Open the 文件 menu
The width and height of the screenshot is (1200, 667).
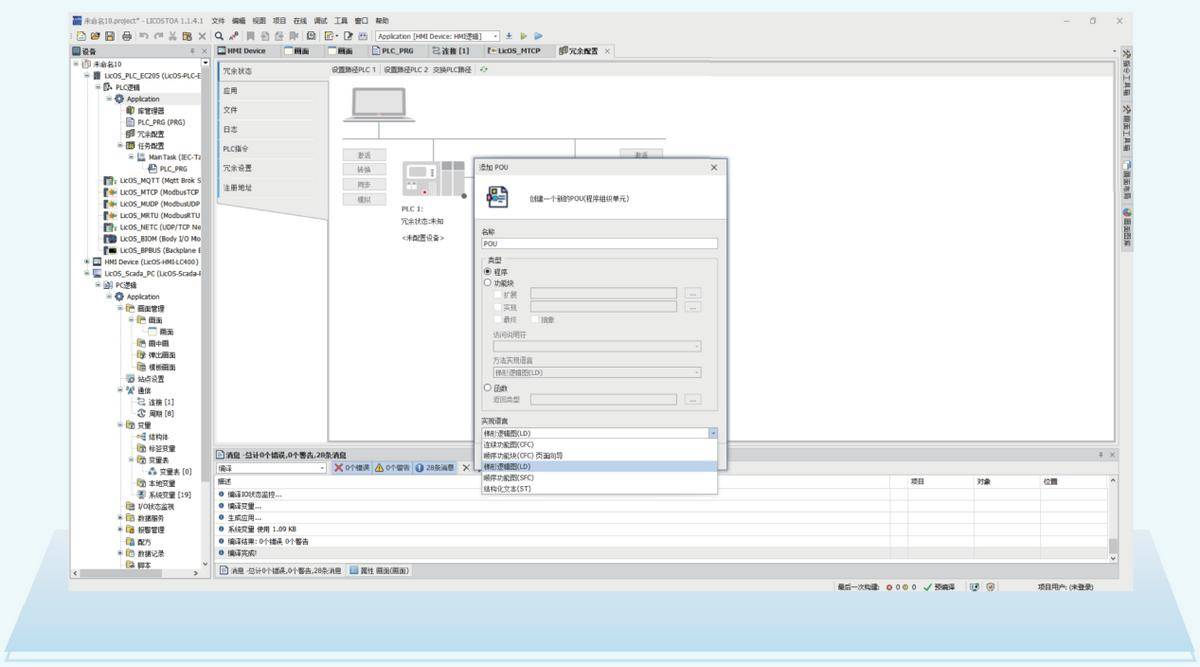(x=218, y=20)
